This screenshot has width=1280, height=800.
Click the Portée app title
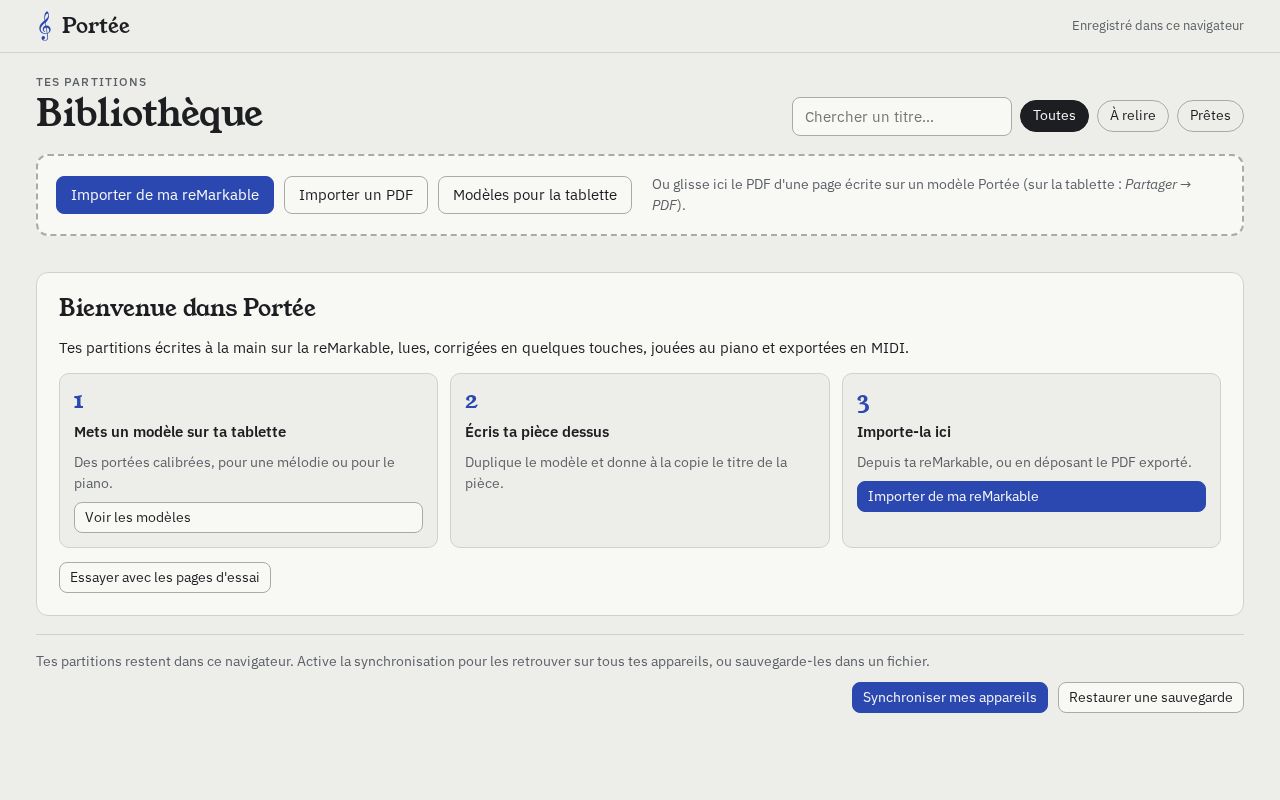click(96, 26)
